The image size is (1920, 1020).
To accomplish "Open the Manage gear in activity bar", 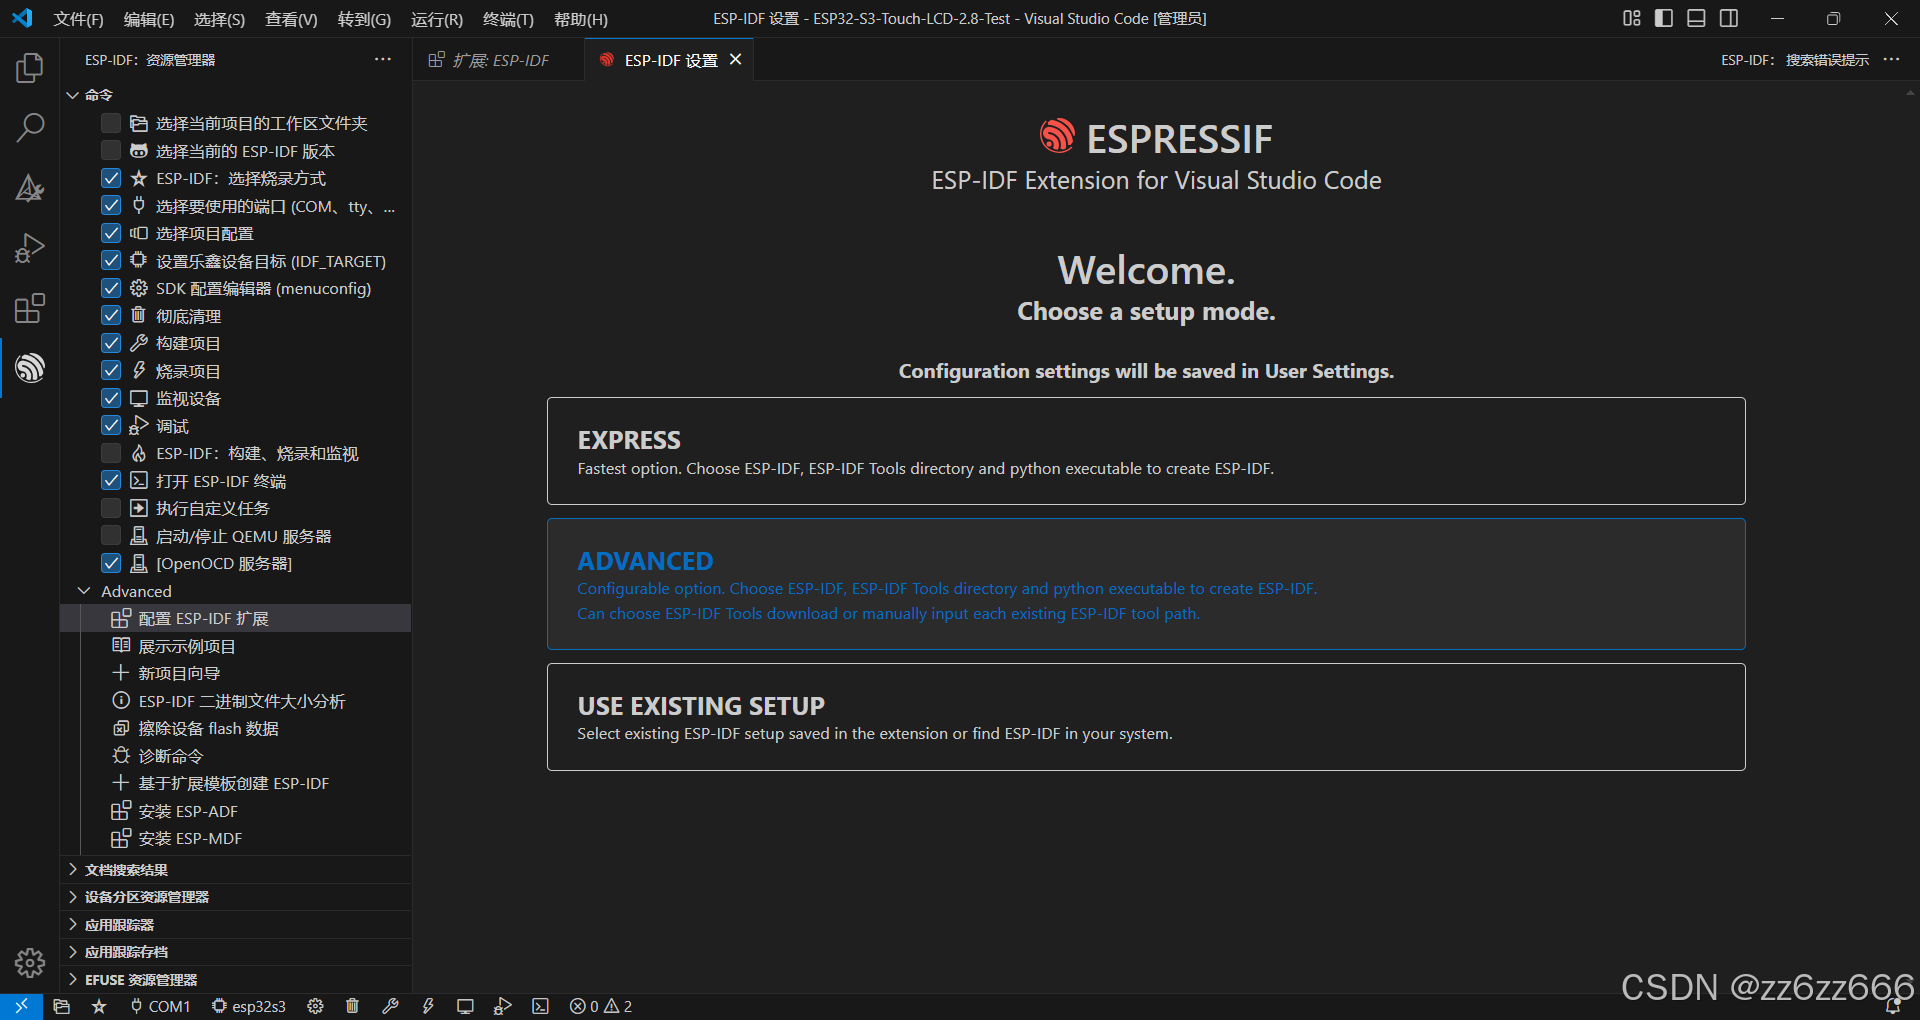I will 30,963.
